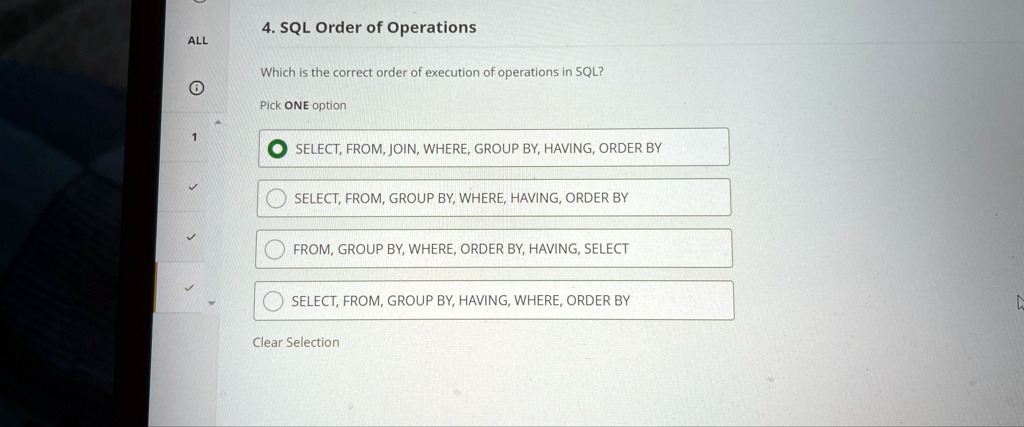Select option starting SELECT, FROM, JOIN, WHERE
This screenshot has width=1024, height=427.
tap(276, 149)
